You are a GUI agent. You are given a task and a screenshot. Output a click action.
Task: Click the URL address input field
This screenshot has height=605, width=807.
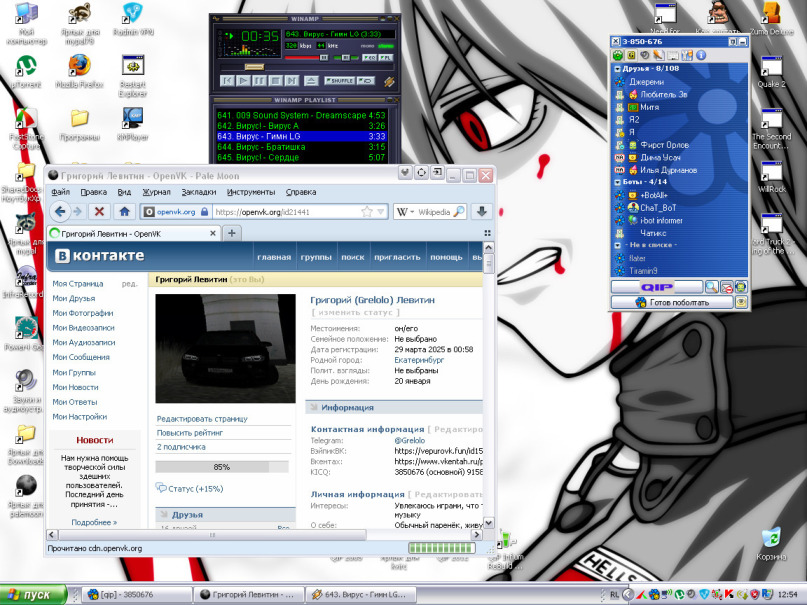287,211
